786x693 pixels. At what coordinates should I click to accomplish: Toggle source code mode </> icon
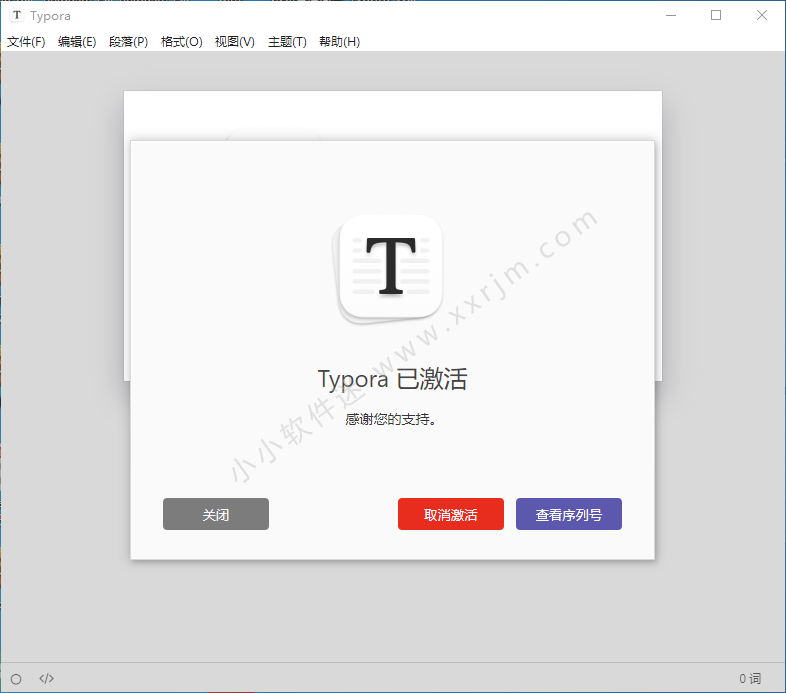click(47, 678)
